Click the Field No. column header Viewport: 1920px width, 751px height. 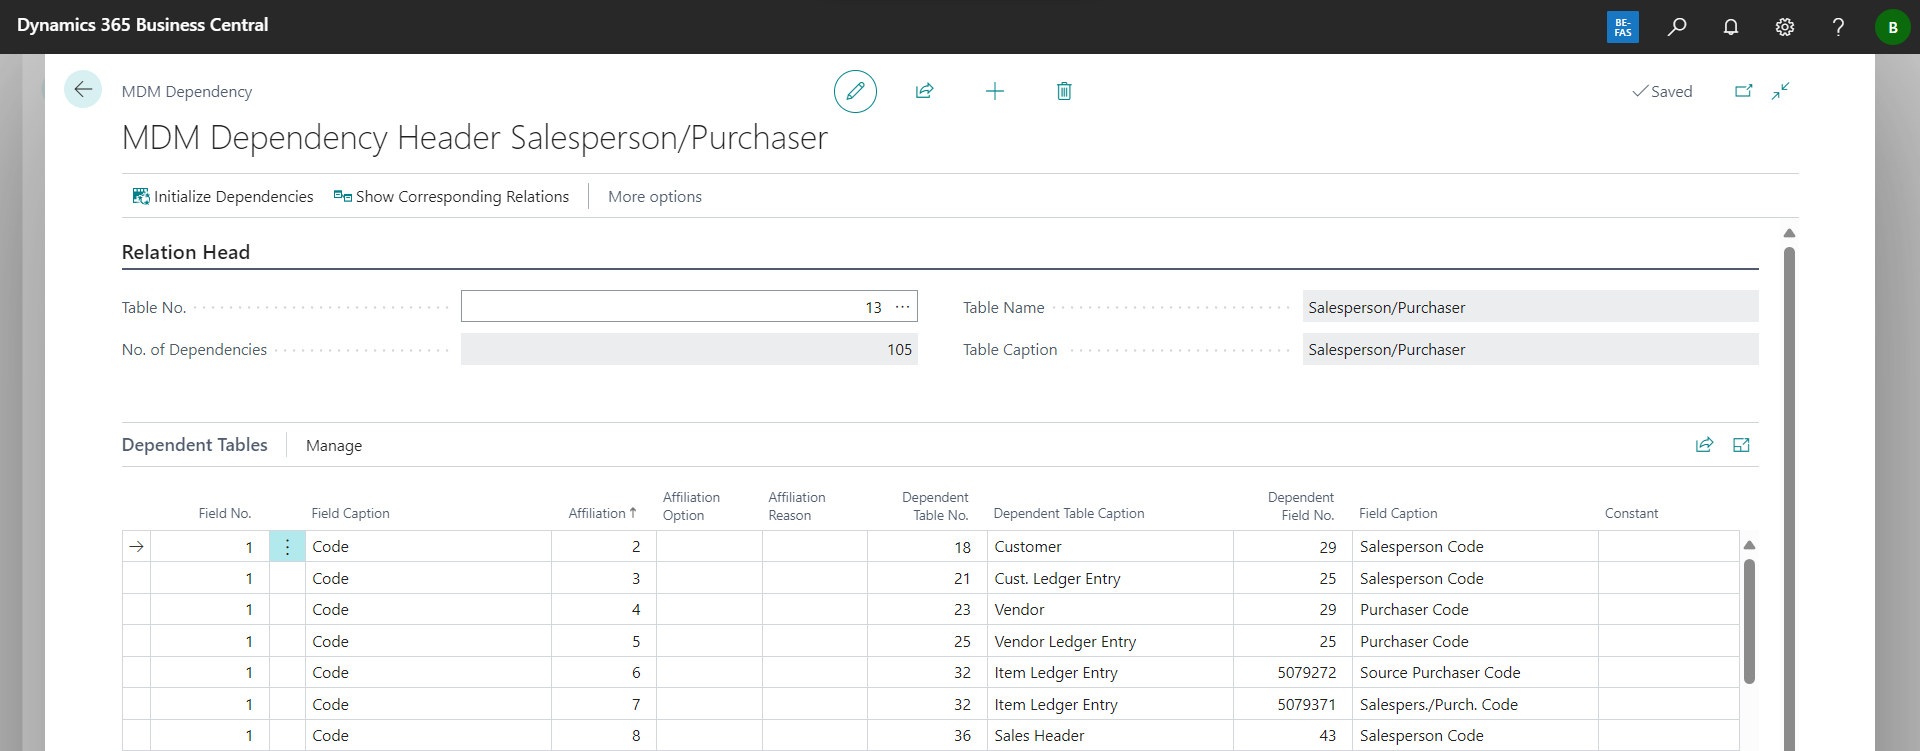click(225, 513)
